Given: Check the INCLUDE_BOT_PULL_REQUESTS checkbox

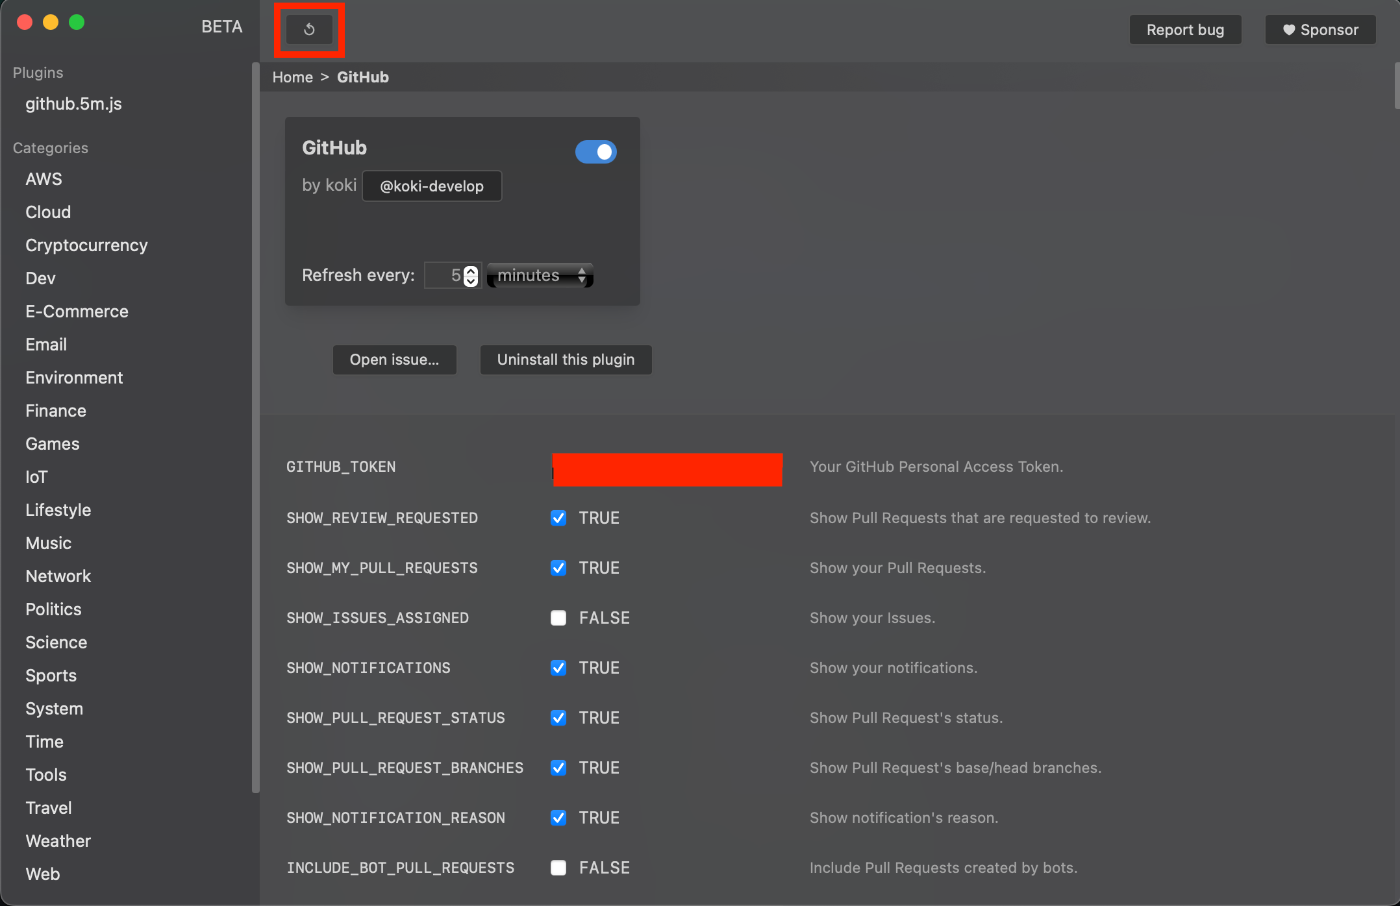Looking at the screenshot, I should click(x=559, y=868).
